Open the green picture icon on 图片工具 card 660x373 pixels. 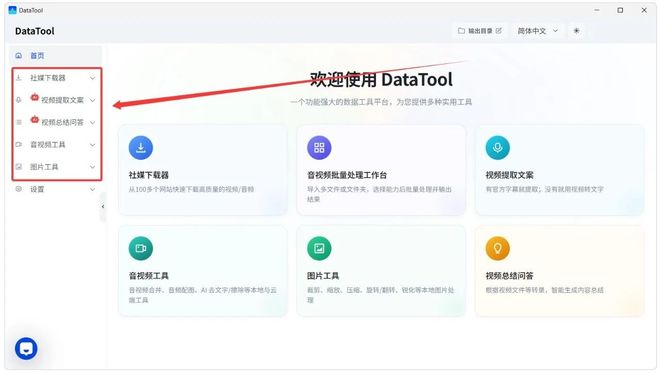click(319, 248)
